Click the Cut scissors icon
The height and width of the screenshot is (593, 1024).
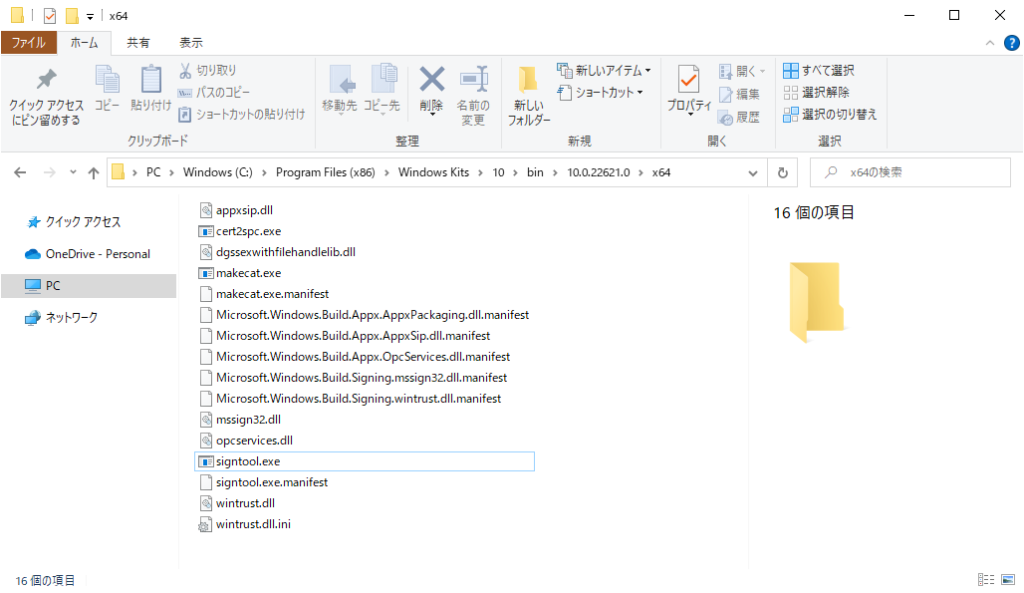coord(185,71)
